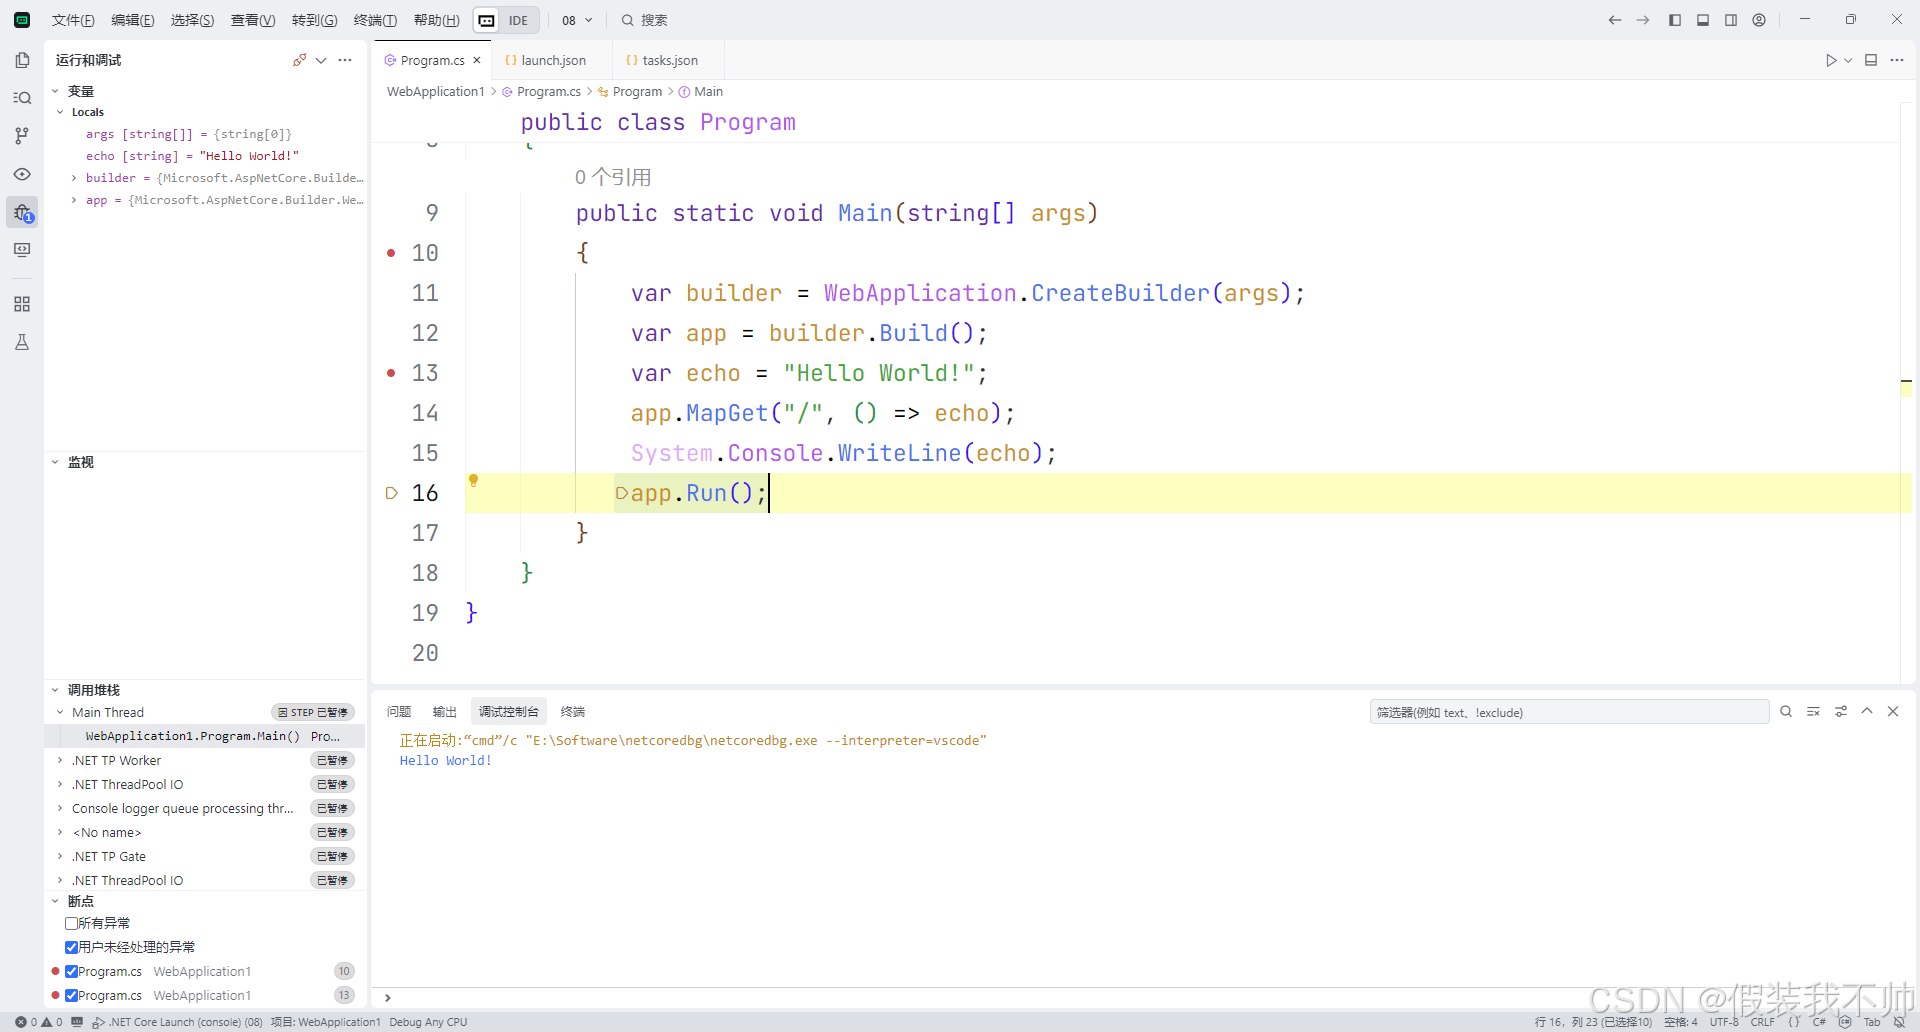Screen dimensions: 1920x1032
Task: Go back with the left arrow
Action: (1614, 20)
